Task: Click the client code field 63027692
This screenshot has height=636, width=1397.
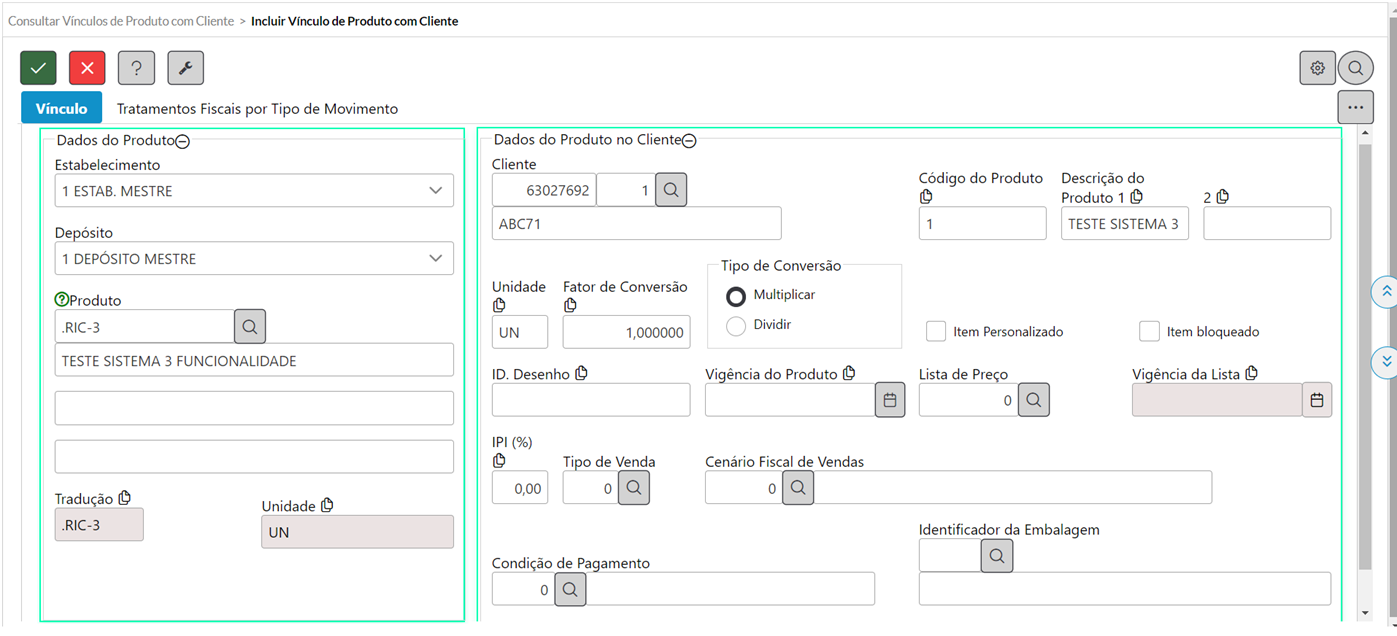Action: [544, 190]
